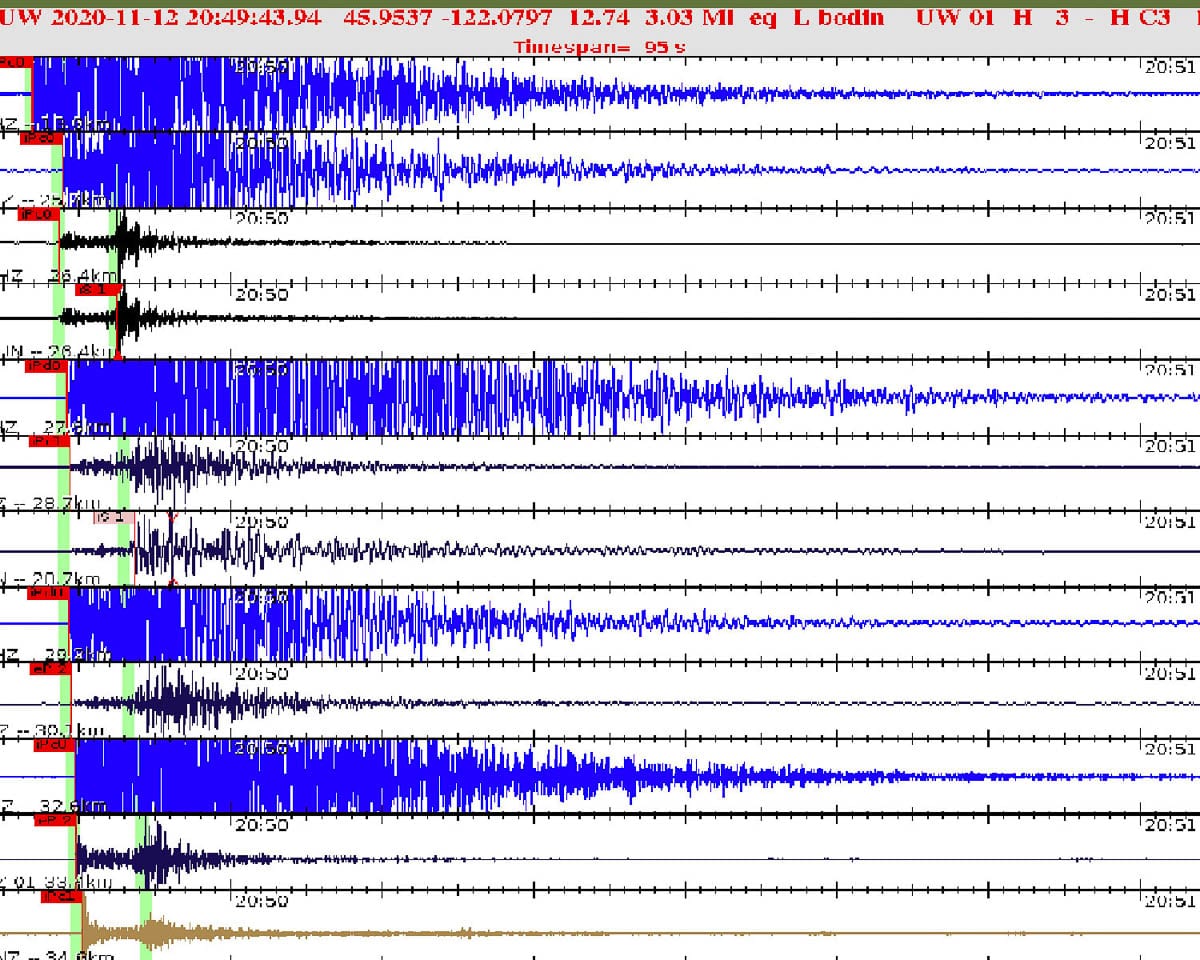Click the red S pick line tip on the 26.4km HN trace
Image resolution: width=1200 pixels, height=960 pixels.
tap(118, 354)
